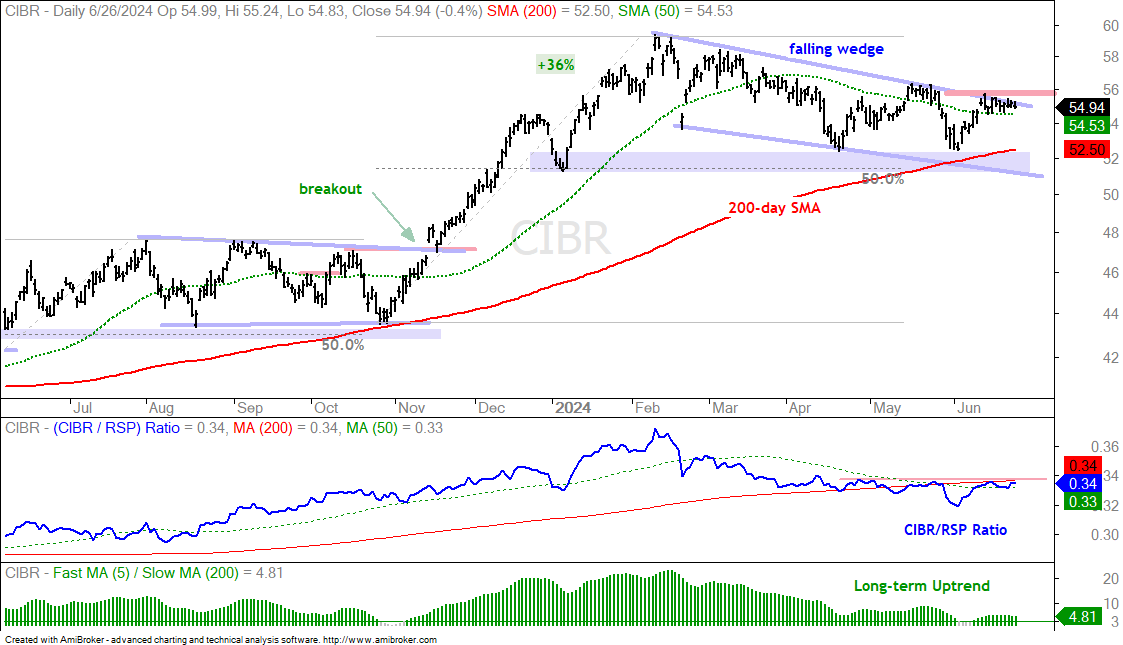Click the 'Feb' month label on time axis
The image size is (1123, 645).
(x=647, y=408)
